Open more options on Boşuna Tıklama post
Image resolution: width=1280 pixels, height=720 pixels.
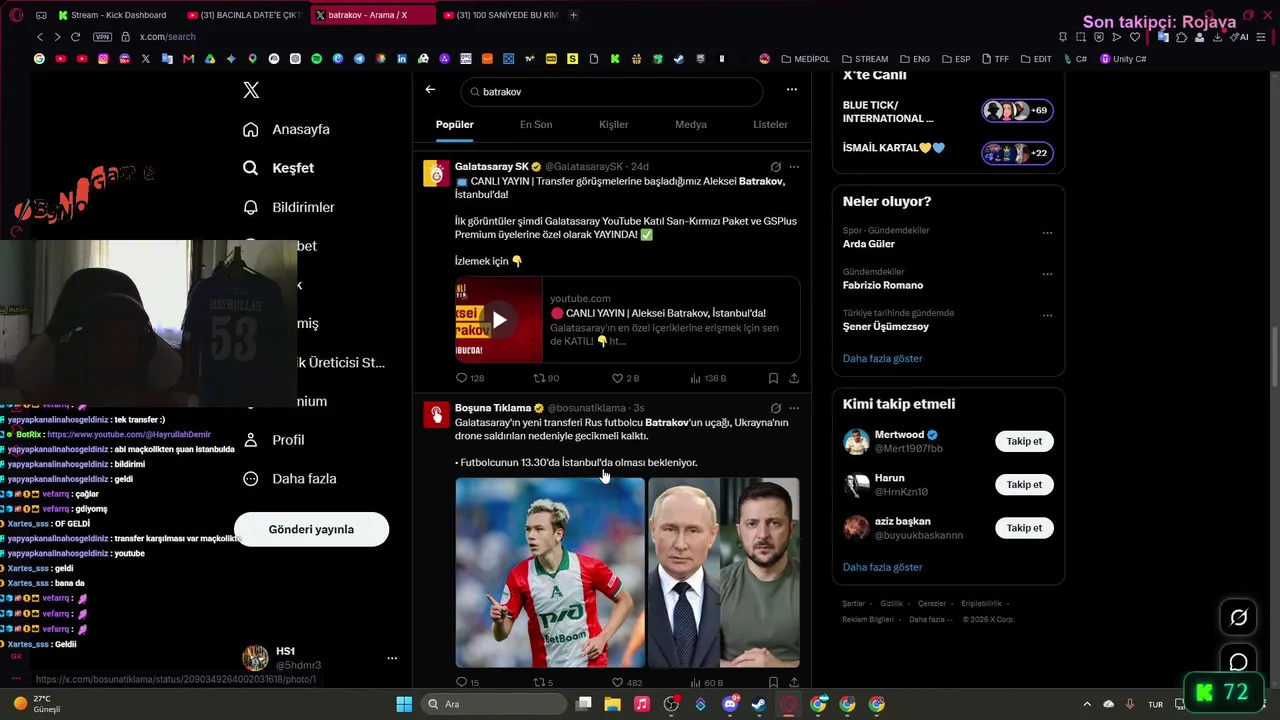pos(794,408)
